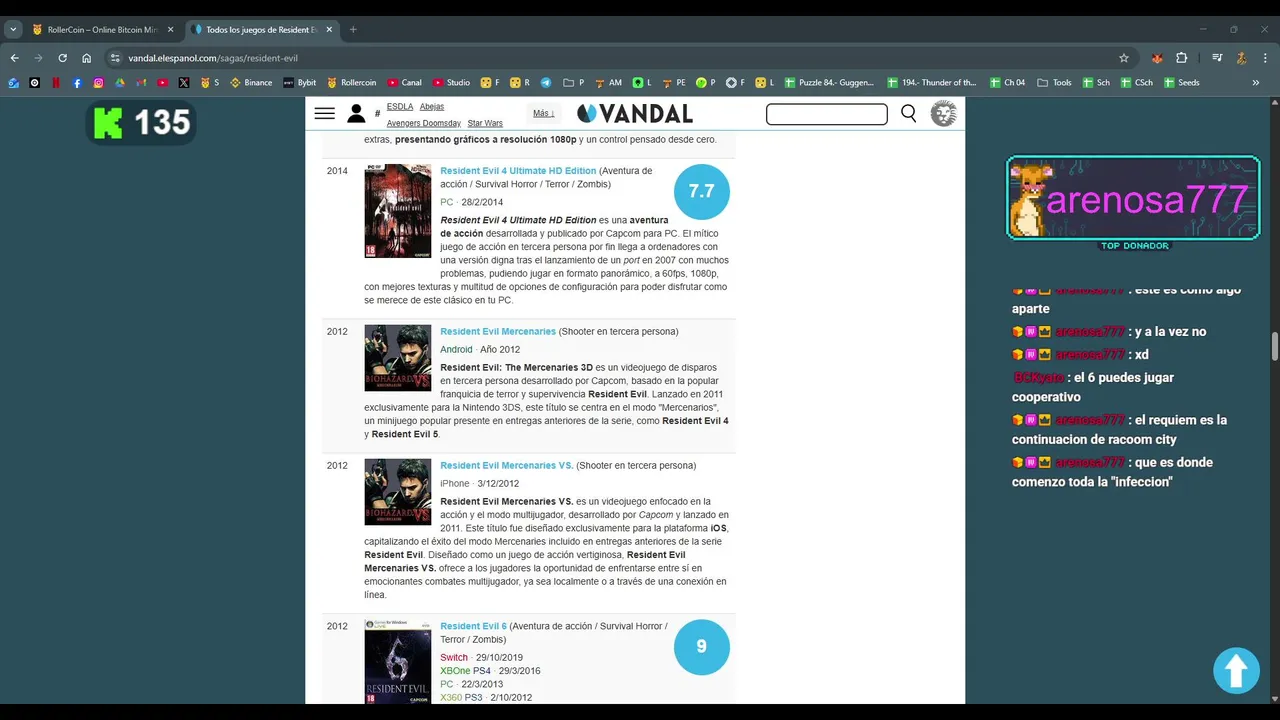Click the Vandal magnifying glass search icon
Viewport: 1280px width, 720px height.
tap(909, 114)
